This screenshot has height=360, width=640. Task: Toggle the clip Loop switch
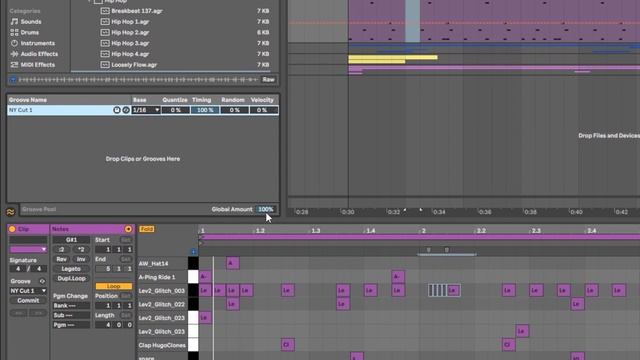(x=114, y=286)
